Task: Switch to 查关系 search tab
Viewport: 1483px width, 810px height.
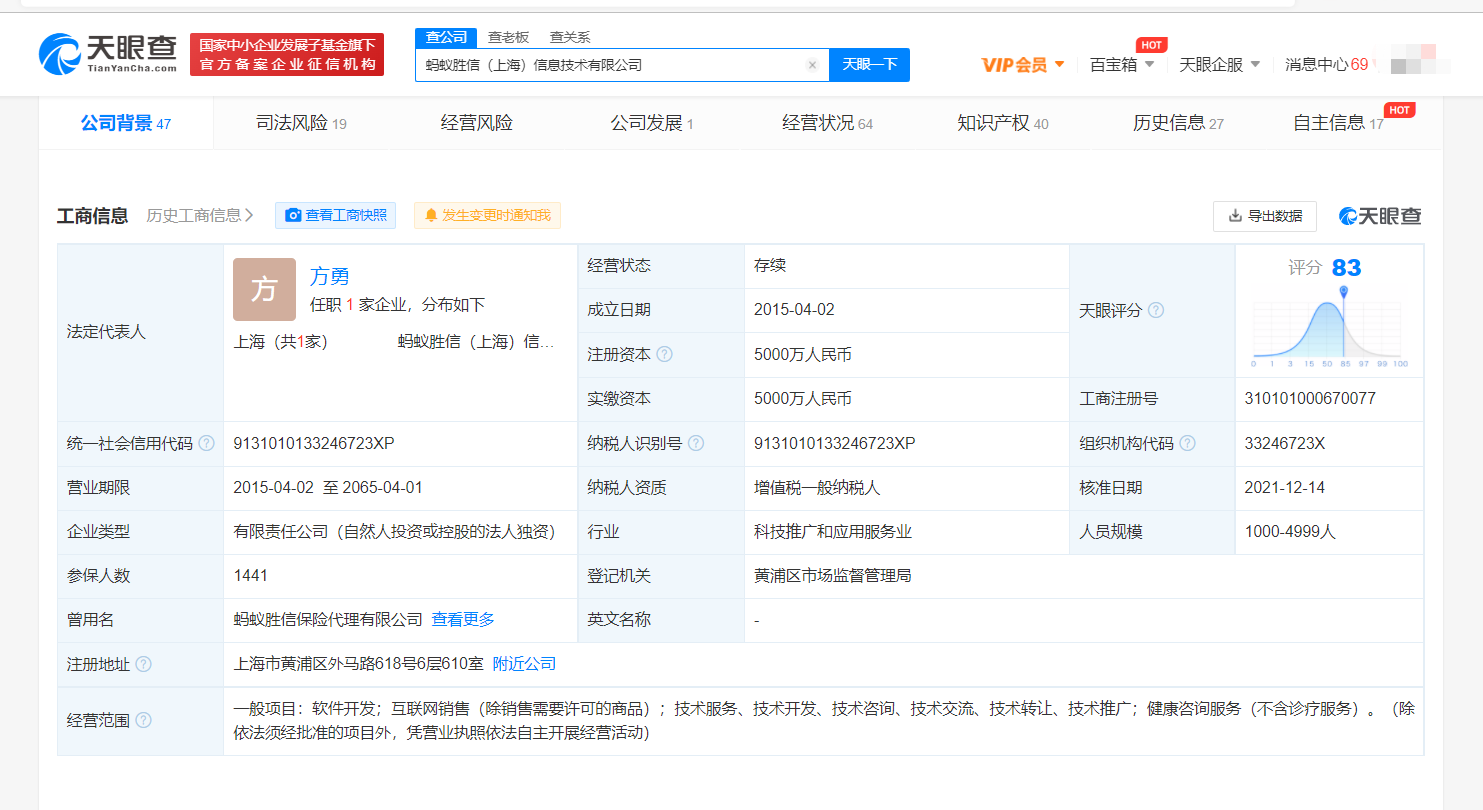Action: (x=570, y=38)
